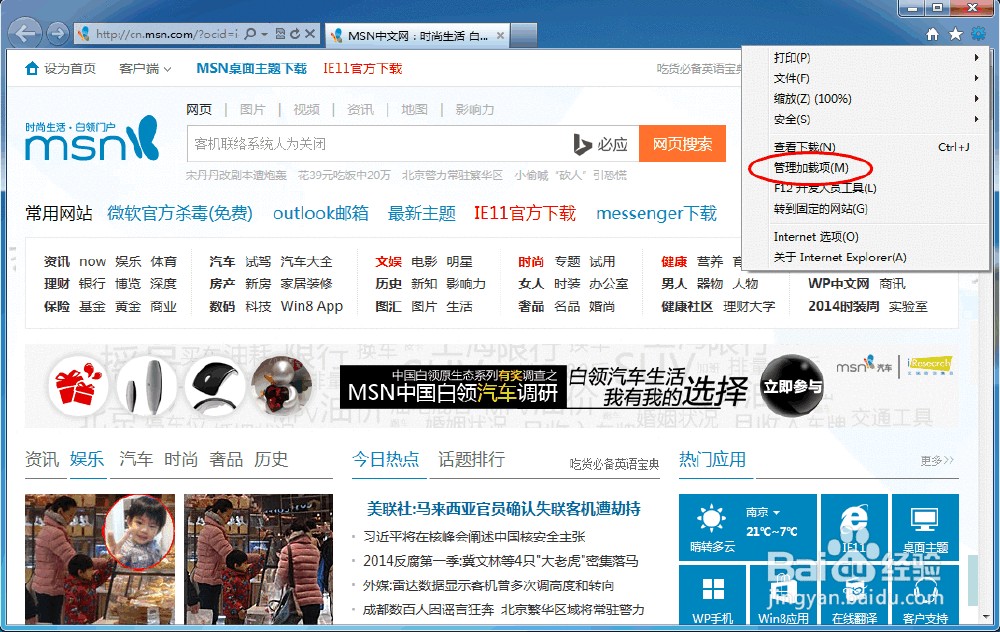Click the refresh icon in address bar
Image resolution: width=1000 pixels, height=632 pixels.
click(x=295, y=33)
